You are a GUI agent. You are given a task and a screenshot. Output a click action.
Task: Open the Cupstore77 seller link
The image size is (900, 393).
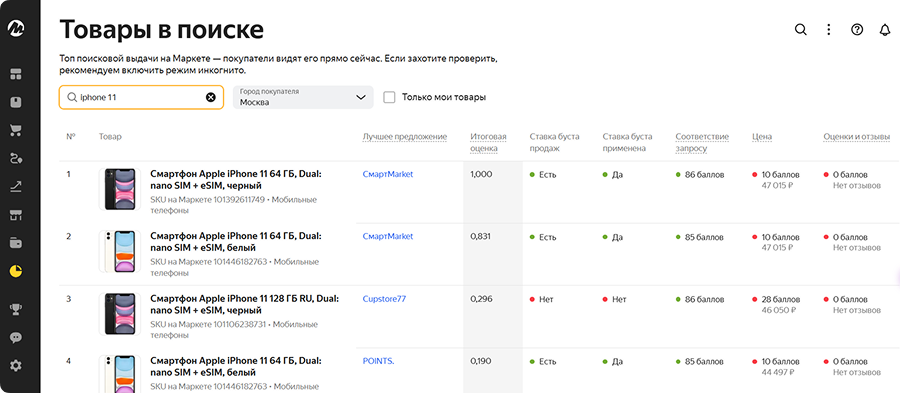pos(385,299)
